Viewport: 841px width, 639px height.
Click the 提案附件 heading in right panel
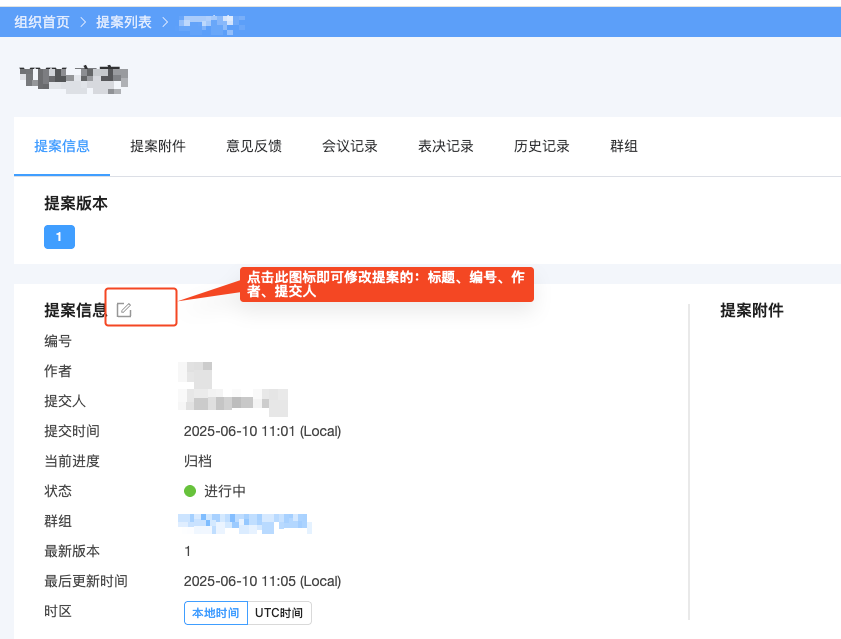[x=752, y=310]
